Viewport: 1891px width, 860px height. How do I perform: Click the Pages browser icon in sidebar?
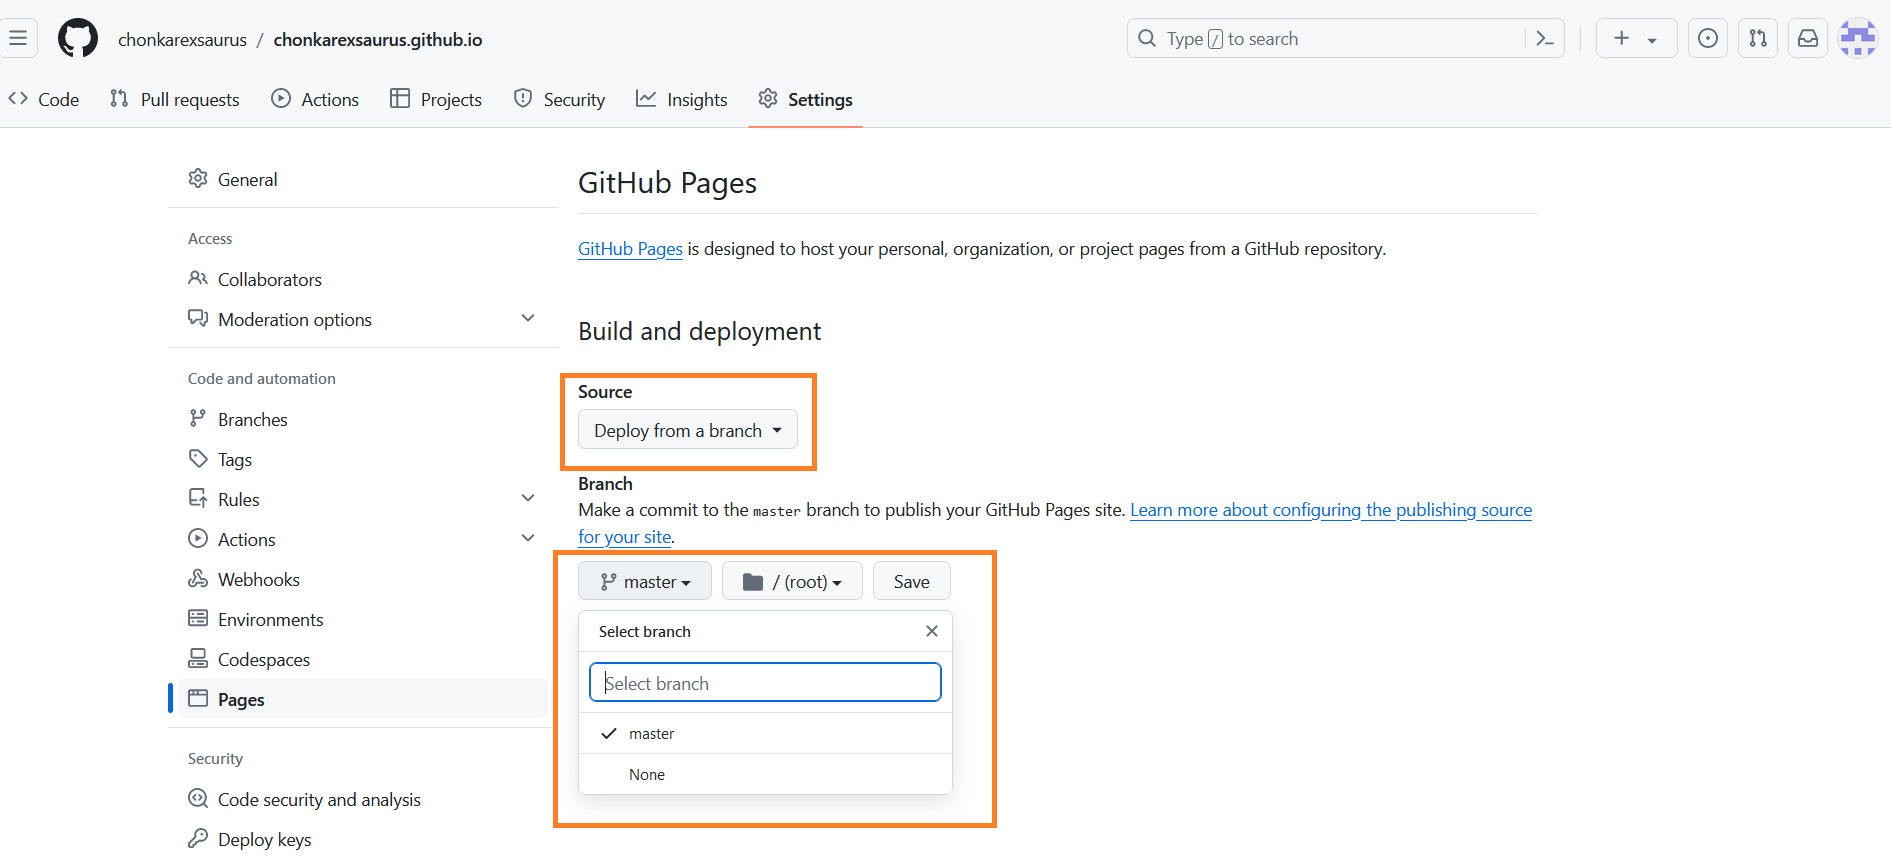click(x=198, y=699)
